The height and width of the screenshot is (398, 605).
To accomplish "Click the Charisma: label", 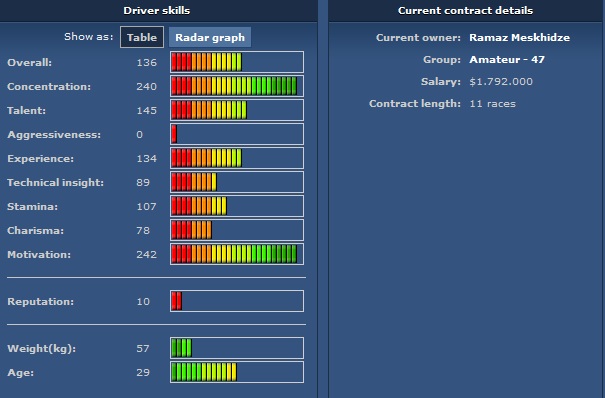I will click(35, 231).
